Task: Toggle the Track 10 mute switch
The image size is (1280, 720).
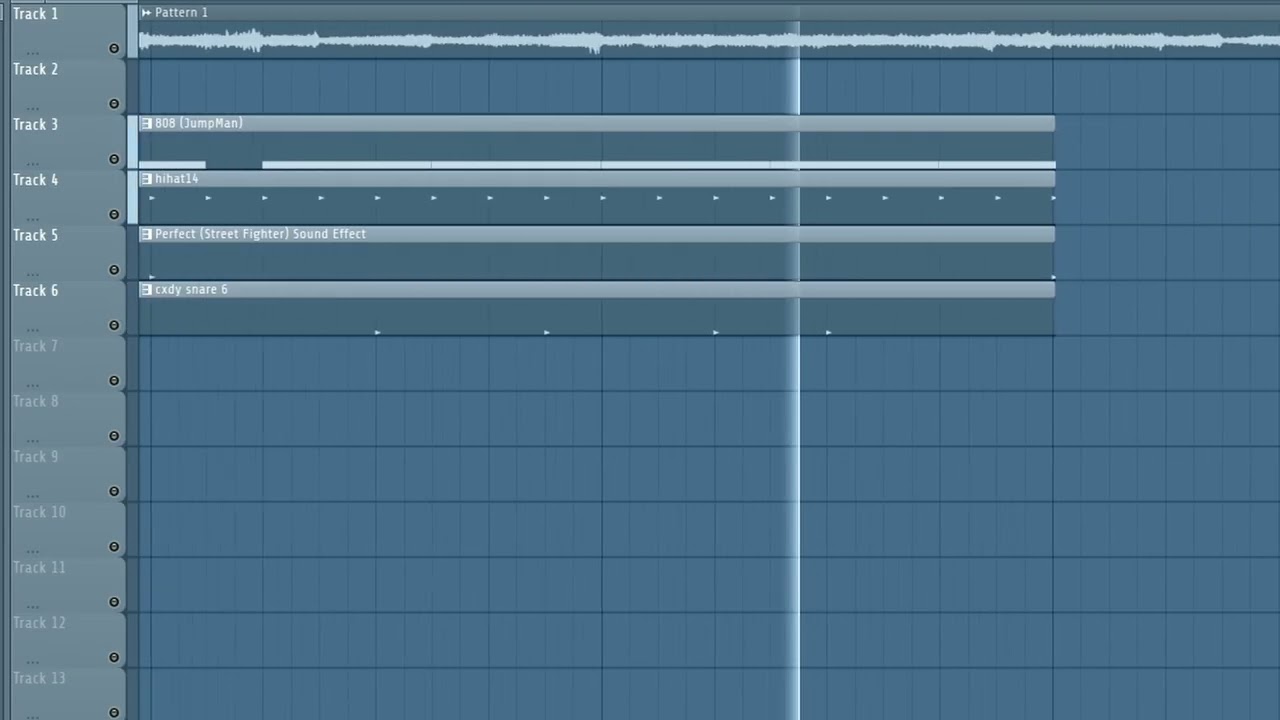Action: pyautogui.click(x=114, y=547)
